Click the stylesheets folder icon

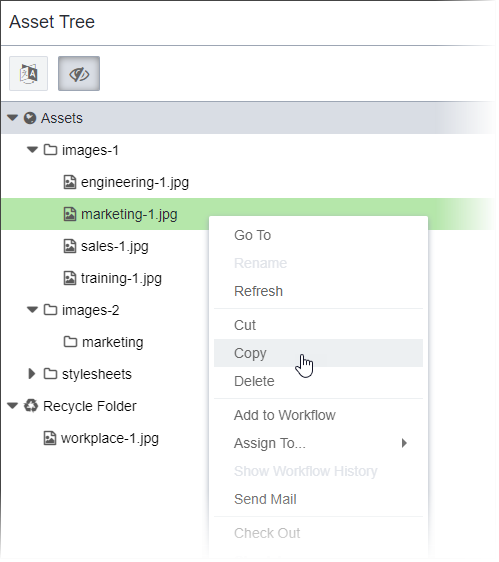click(x=51, y=374)
